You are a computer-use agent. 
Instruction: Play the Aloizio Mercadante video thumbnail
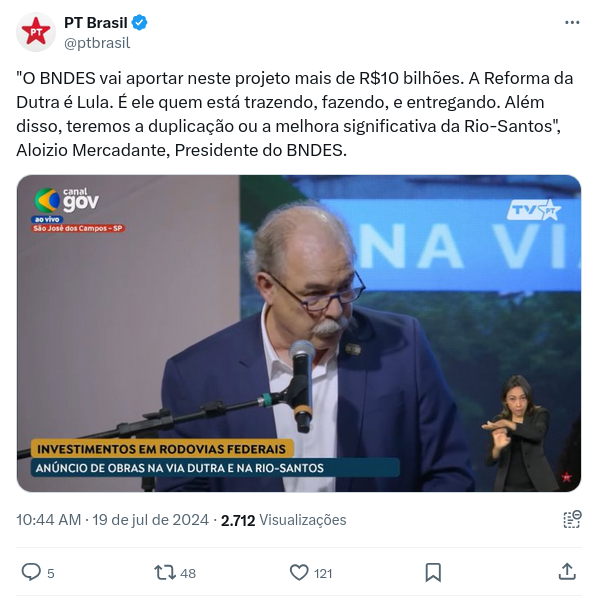(299, 333)
